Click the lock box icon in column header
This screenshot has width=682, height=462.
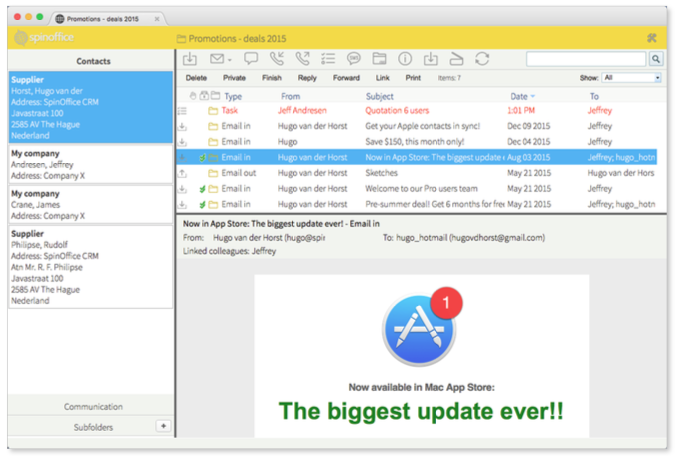pyautogui.click(x=204, y=95)
